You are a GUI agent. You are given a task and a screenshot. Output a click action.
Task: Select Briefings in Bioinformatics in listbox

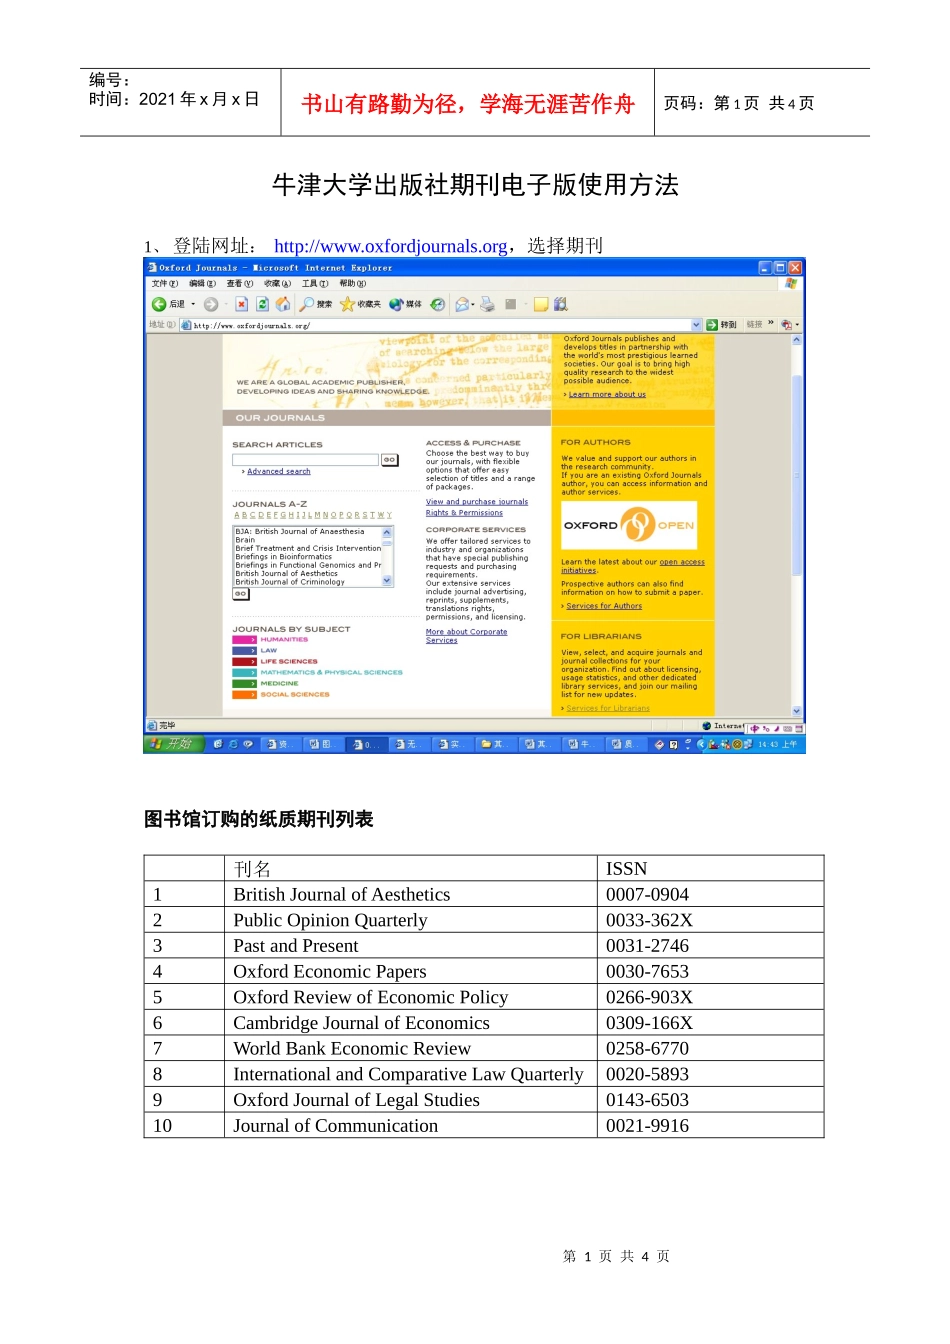coord(284,557)
